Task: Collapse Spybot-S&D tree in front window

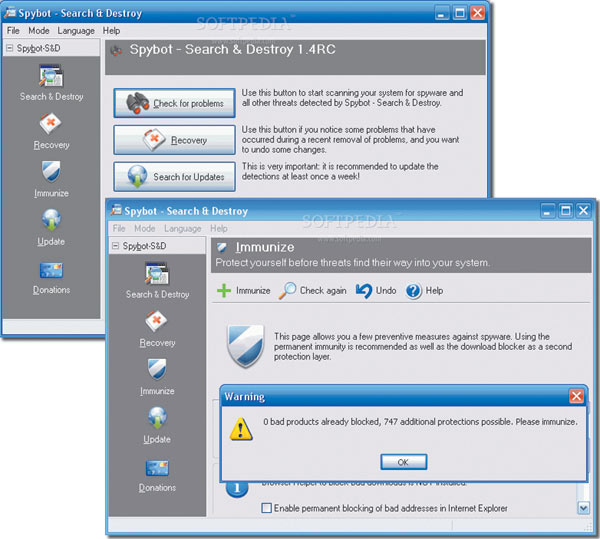Action: pyautogui.click(x=116, y=246)
